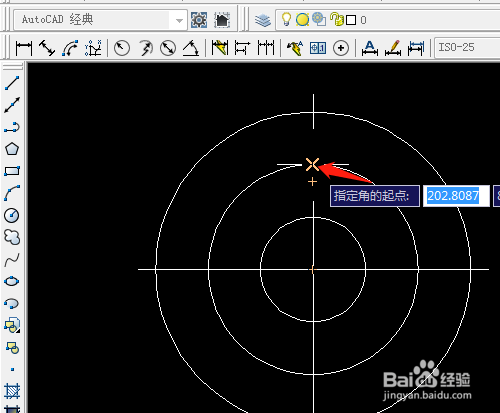The height and width of the screenshot is (413, 500).
Task: Select the Jogged radius dimension tool
Action: [x=145, y=48]
